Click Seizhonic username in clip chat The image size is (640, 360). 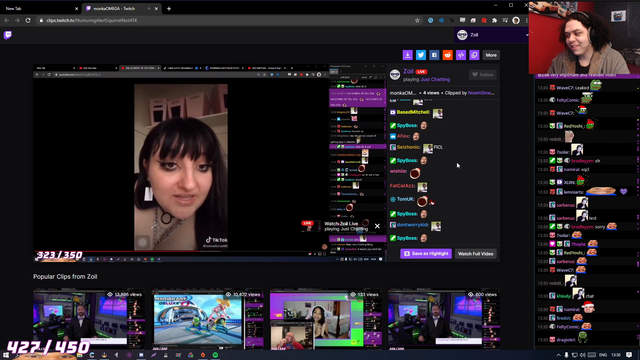408,147
